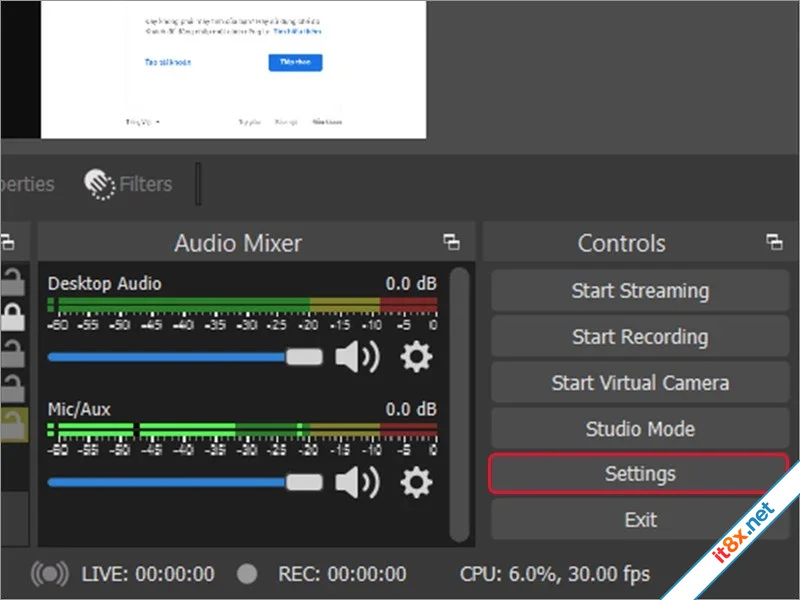Open Mic/Aux gear settings
This screenshot has height=600, width=800.
416,482
